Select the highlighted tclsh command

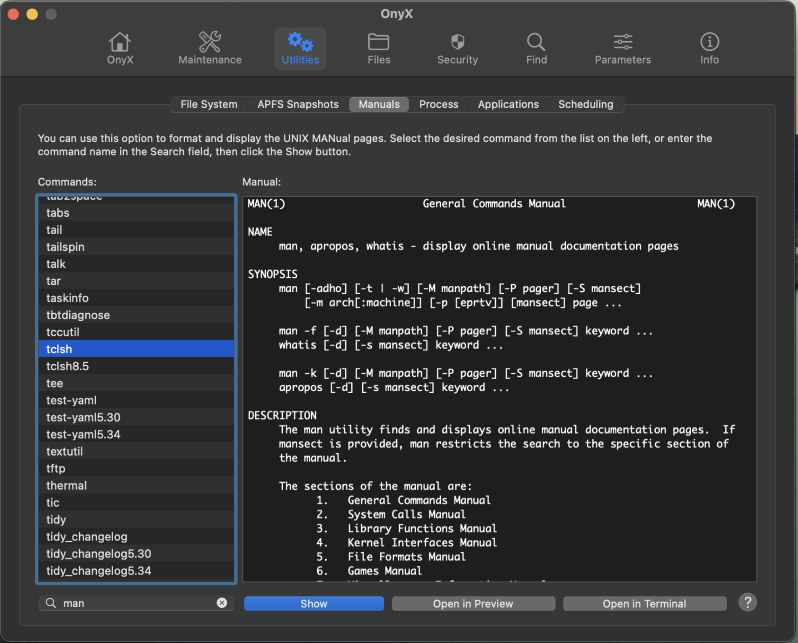[x=136, y=349]
